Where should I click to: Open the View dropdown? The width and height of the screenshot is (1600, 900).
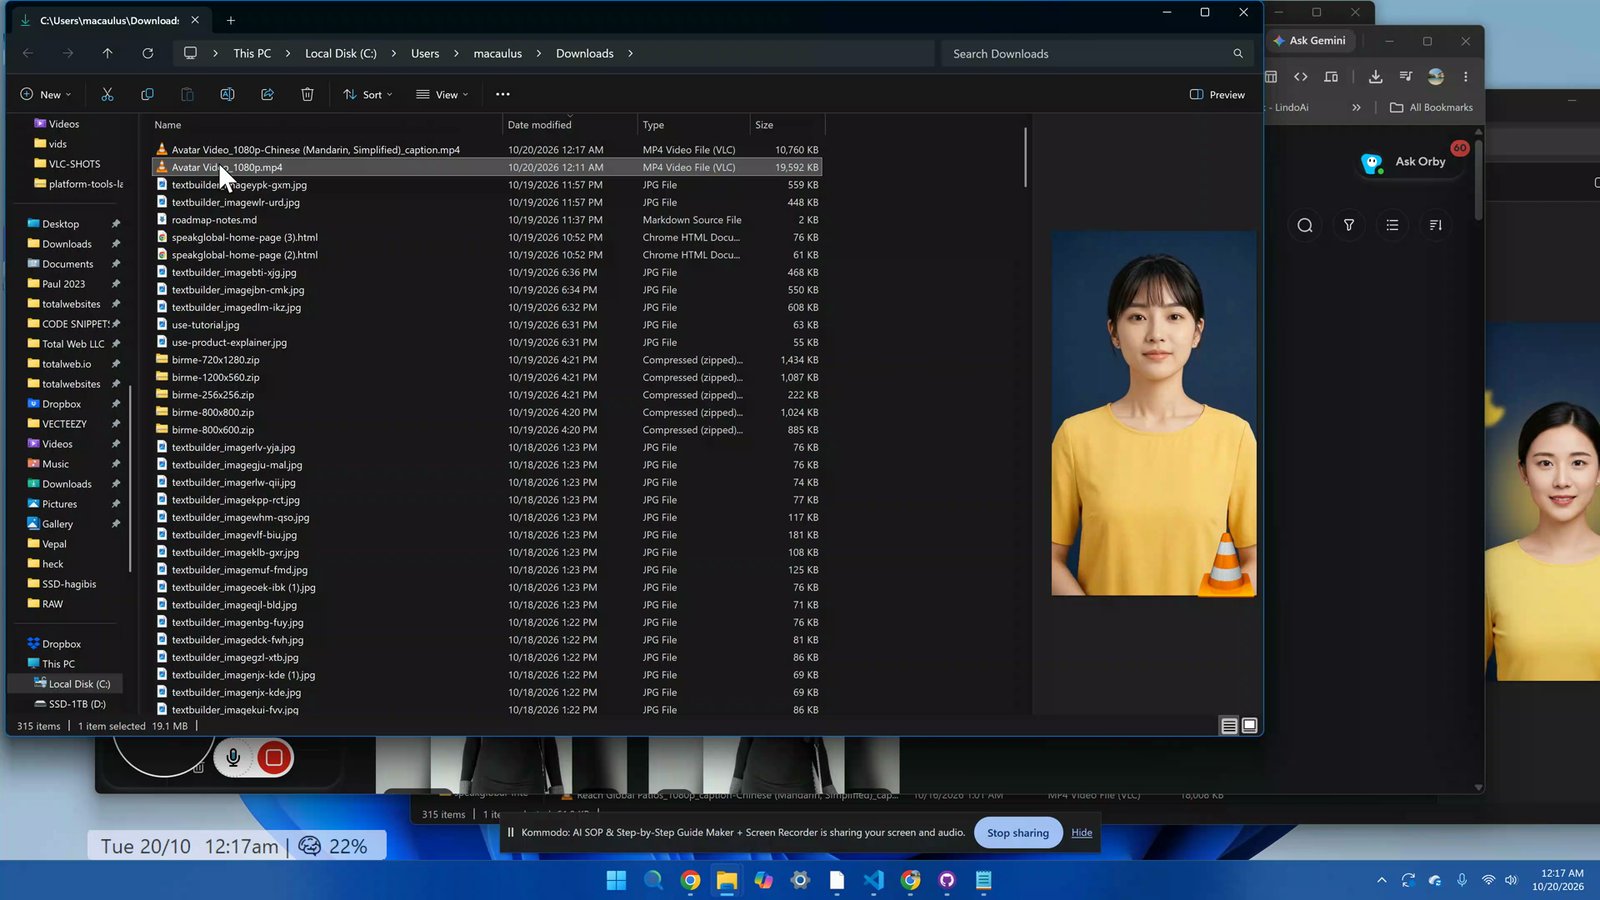coord(442,94)
